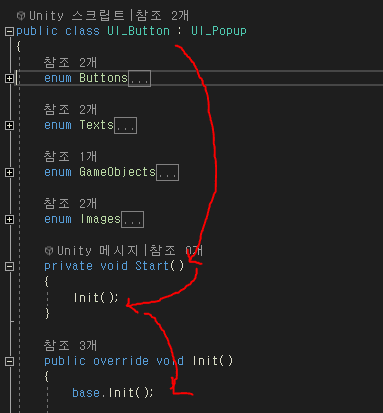This screenshot has height=413, width=383.
Task: Expand the enum Buttons region
Action: coord(9,78)
